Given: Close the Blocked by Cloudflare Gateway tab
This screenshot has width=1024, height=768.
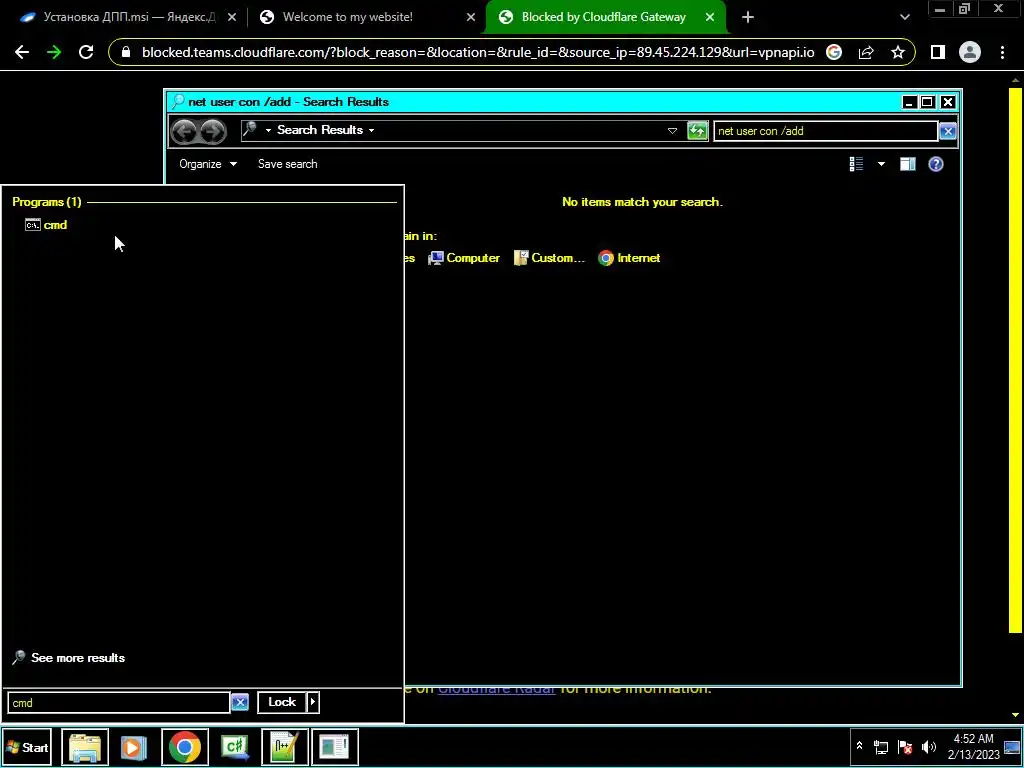Looking at the screenshot, I should (710, 17).
